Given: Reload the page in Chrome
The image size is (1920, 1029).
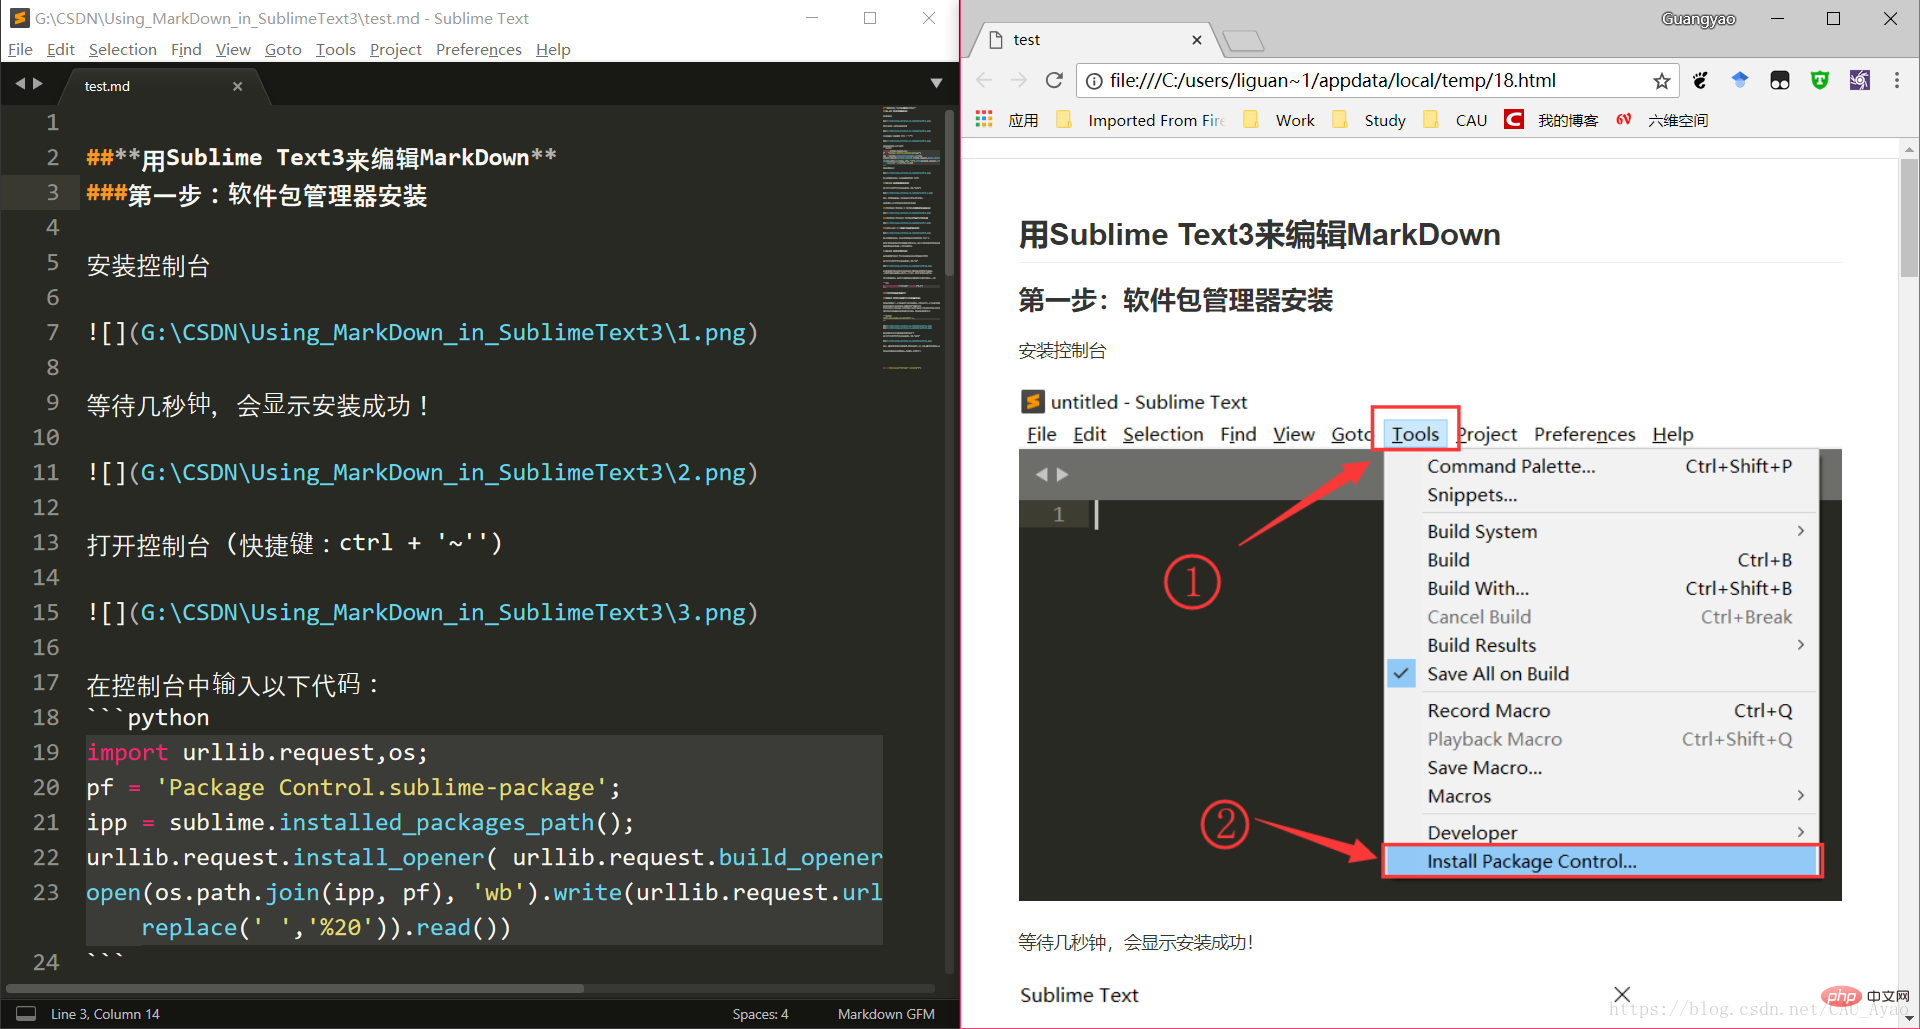Looking at the screenshot, I should [x=1054, y=80].
